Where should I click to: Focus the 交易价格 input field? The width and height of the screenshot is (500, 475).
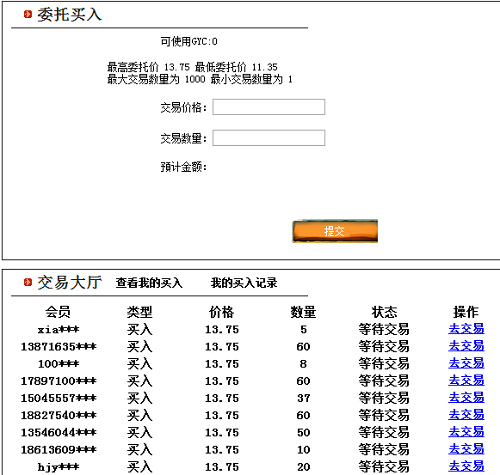coord(269,107)
